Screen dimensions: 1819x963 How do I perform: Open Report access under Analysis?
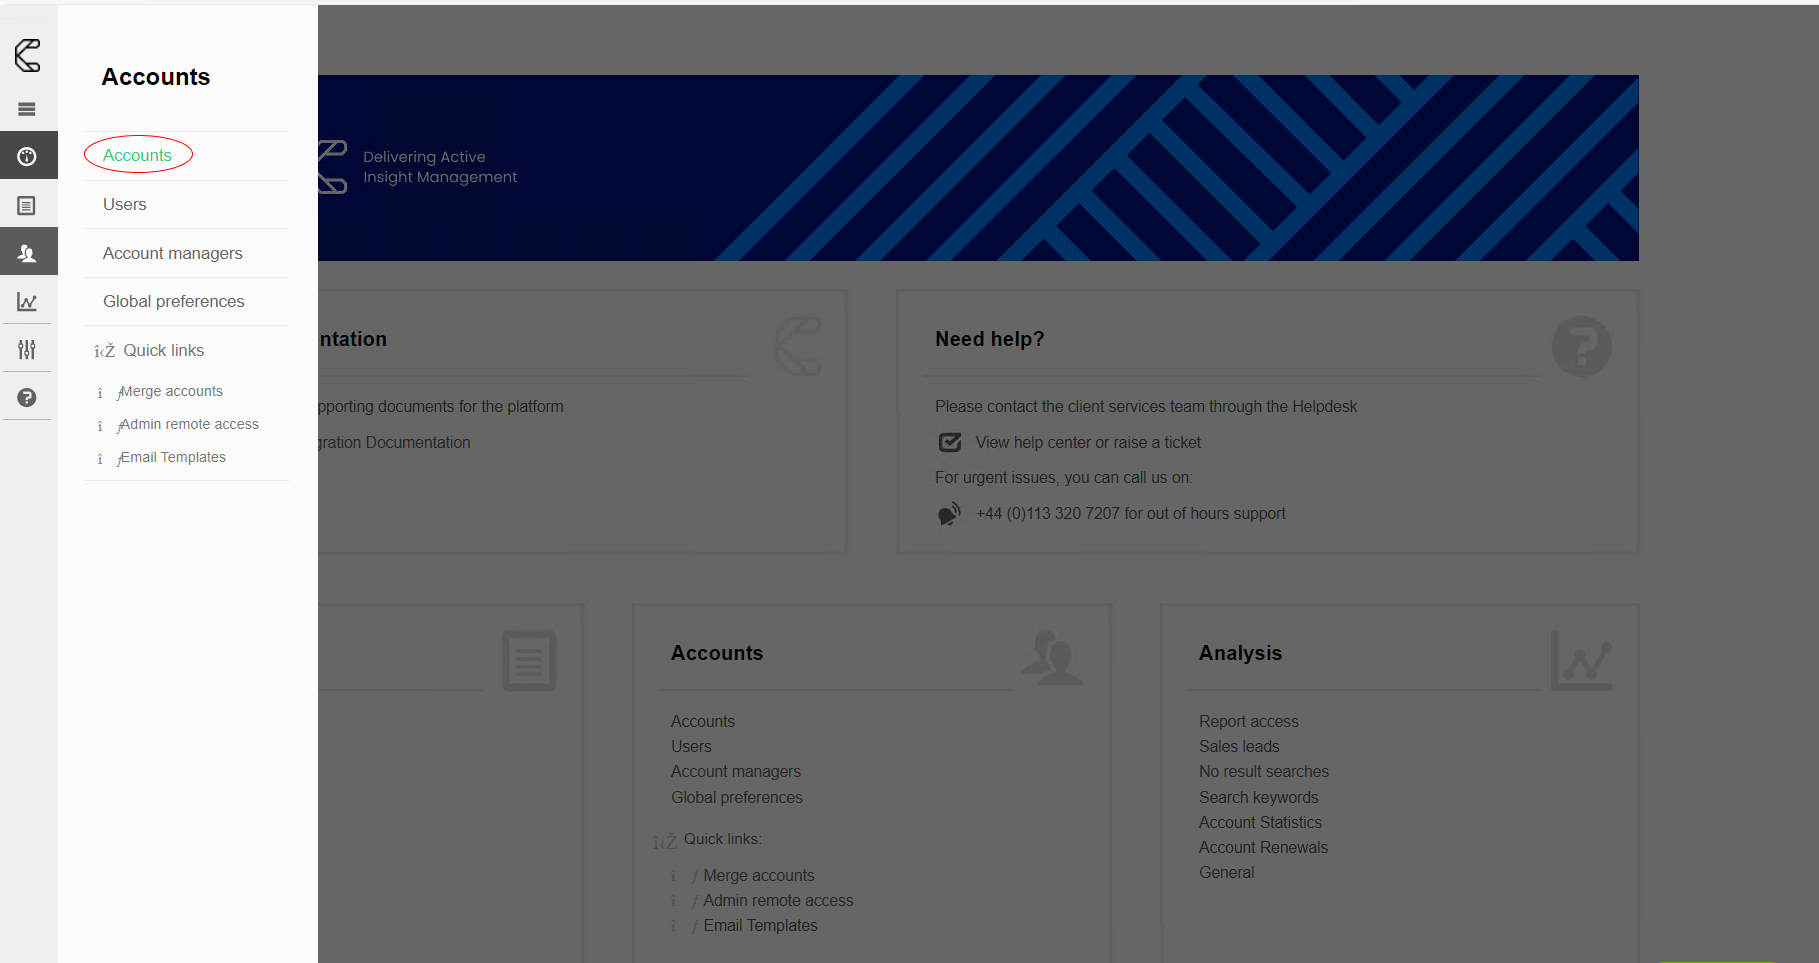tap(1248, 721)
